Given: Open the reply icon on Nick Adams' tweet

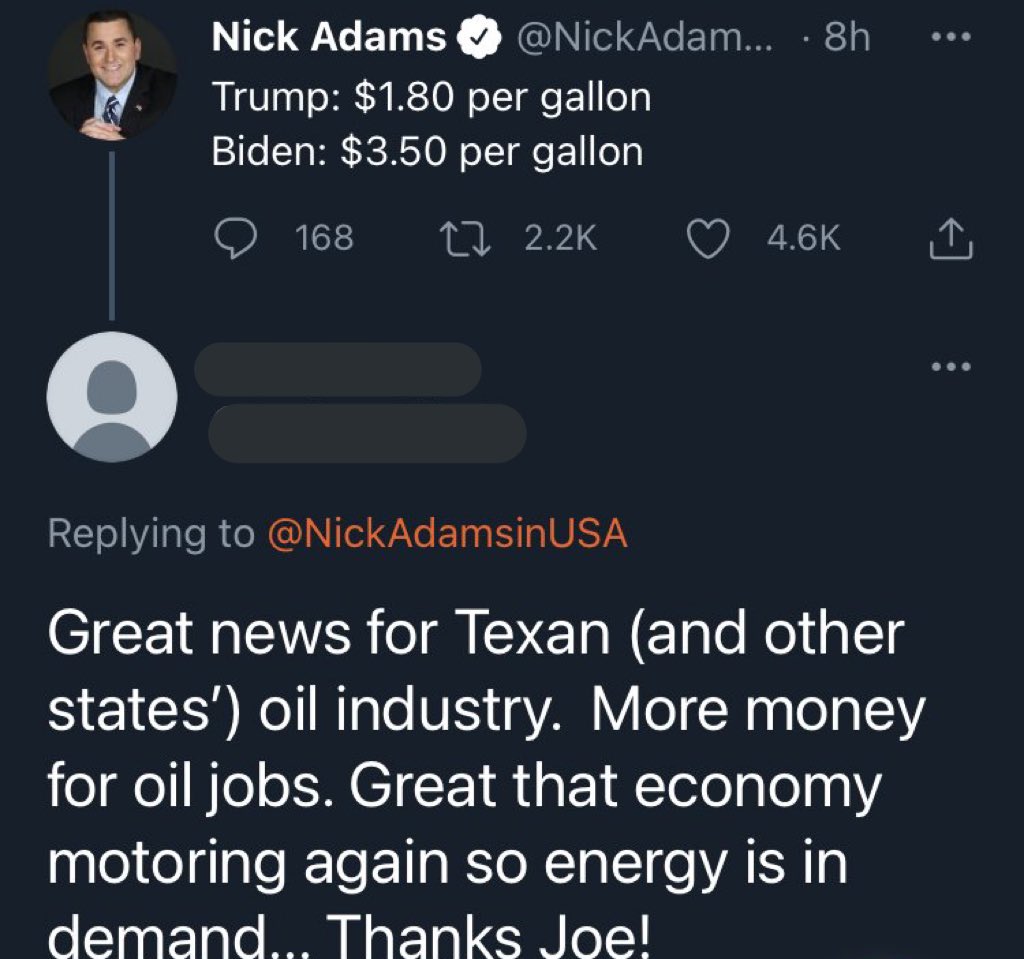Looking at the screenshot, I should (x=236, y=238).
